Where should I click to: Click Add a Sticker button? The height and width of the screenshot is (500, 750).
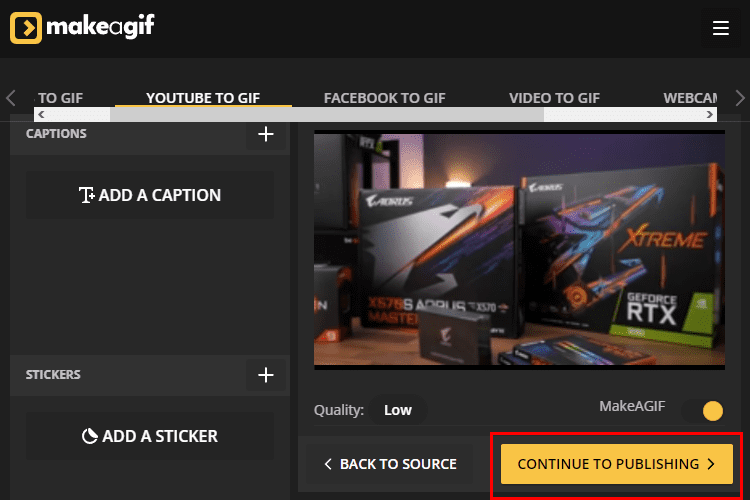[x=150, y=436]
